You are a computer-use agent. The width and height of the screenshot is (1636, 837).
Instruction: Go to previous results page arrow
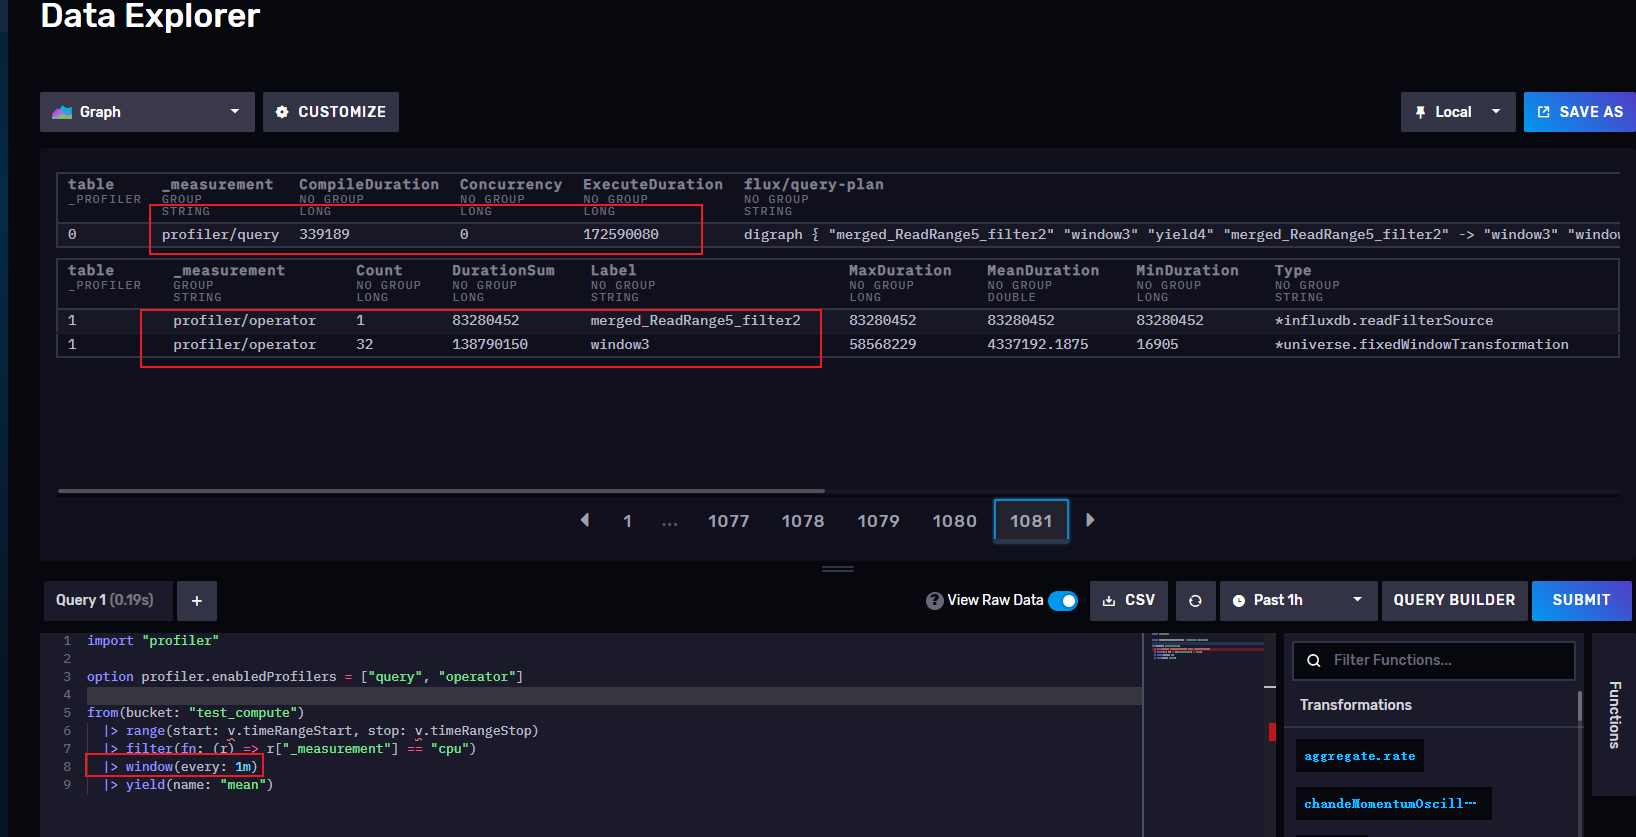point(585,520)
